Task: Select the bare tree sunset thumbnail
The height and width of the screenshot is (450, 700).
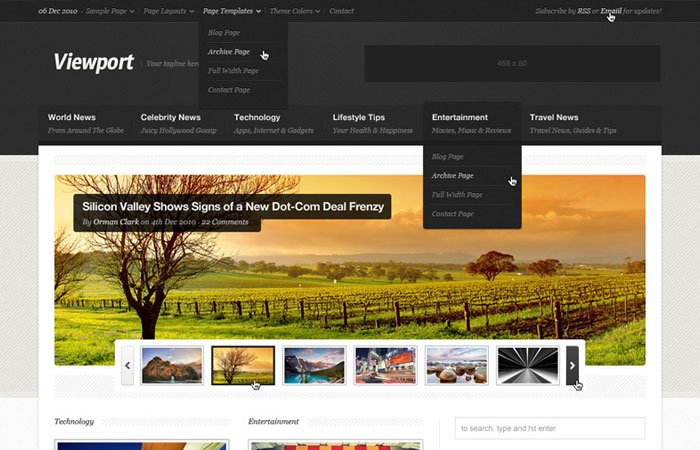Action: (243, 366)
